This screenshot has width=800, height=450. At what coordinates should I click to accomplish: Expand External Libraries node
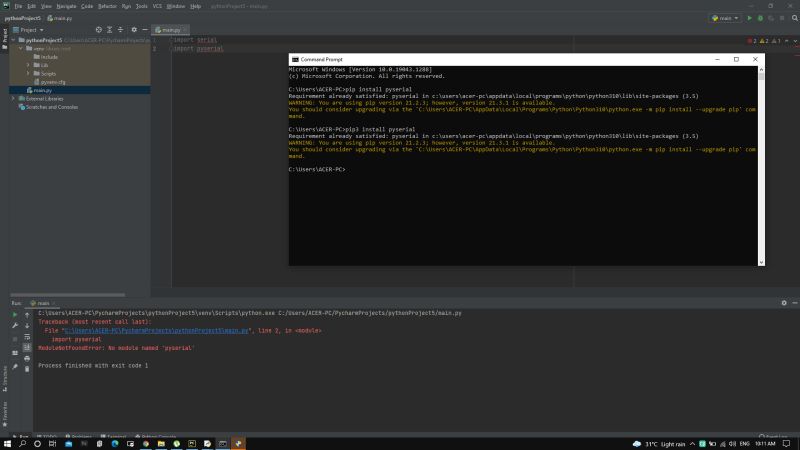14,98
